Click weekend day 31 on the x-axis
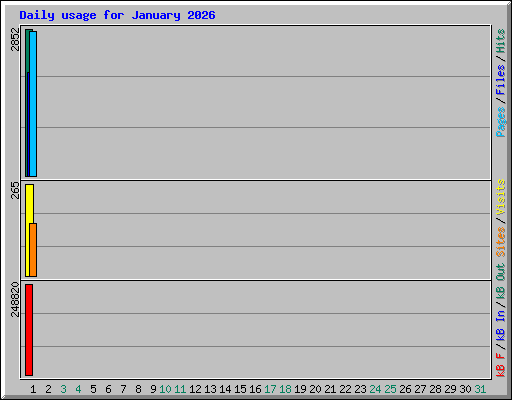 tap(480, 389)
